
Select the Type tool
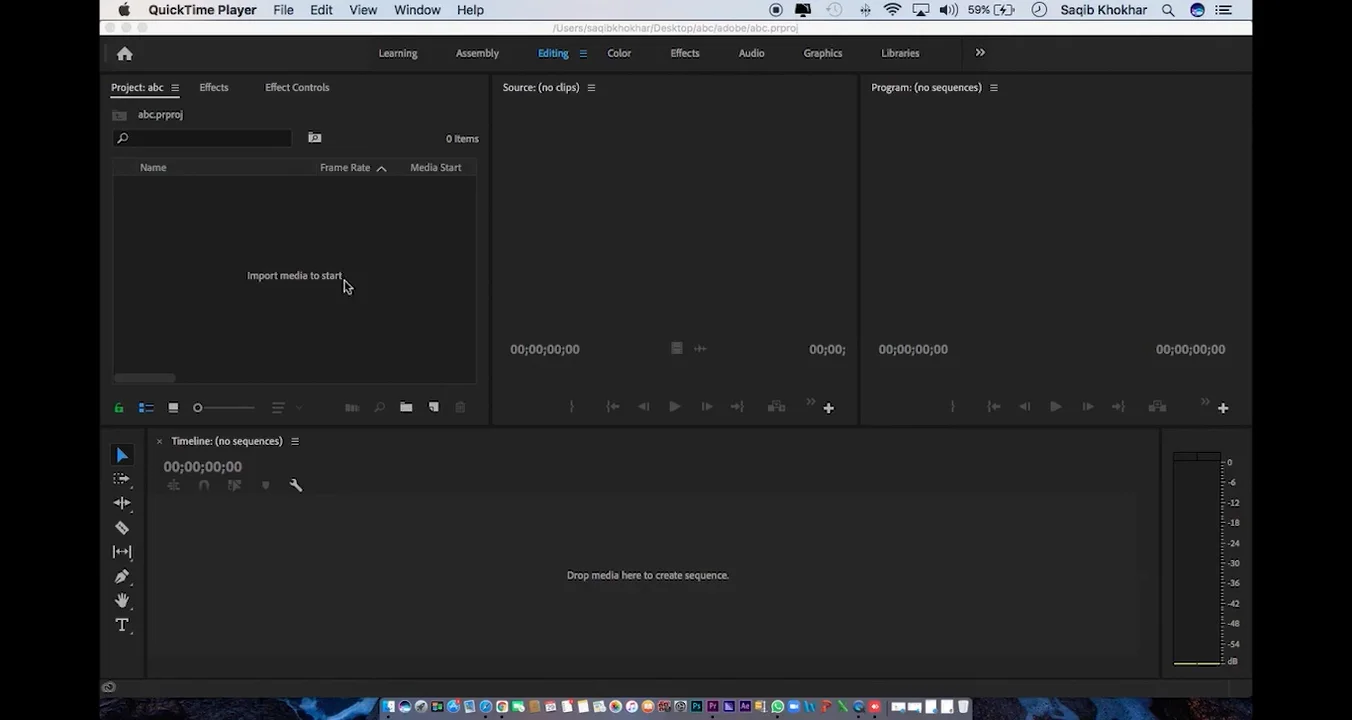coord(122,625)
